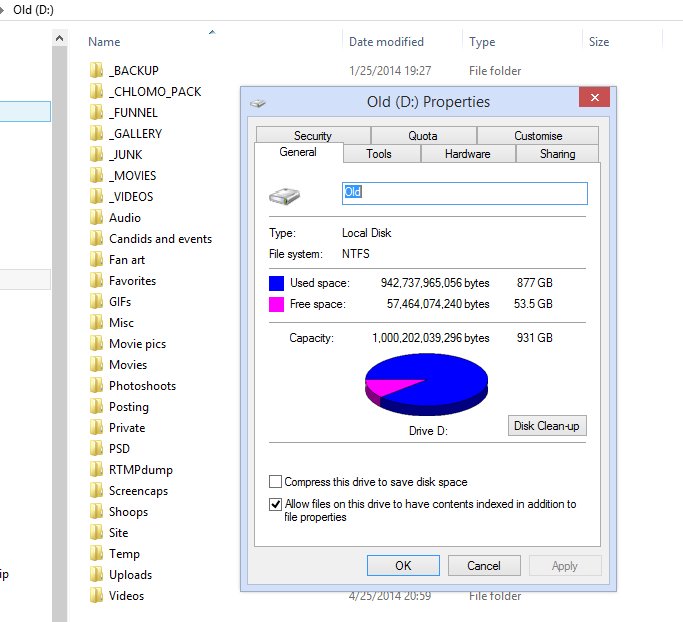
Task: Click the OK button
Action: [x=403, y=565]
